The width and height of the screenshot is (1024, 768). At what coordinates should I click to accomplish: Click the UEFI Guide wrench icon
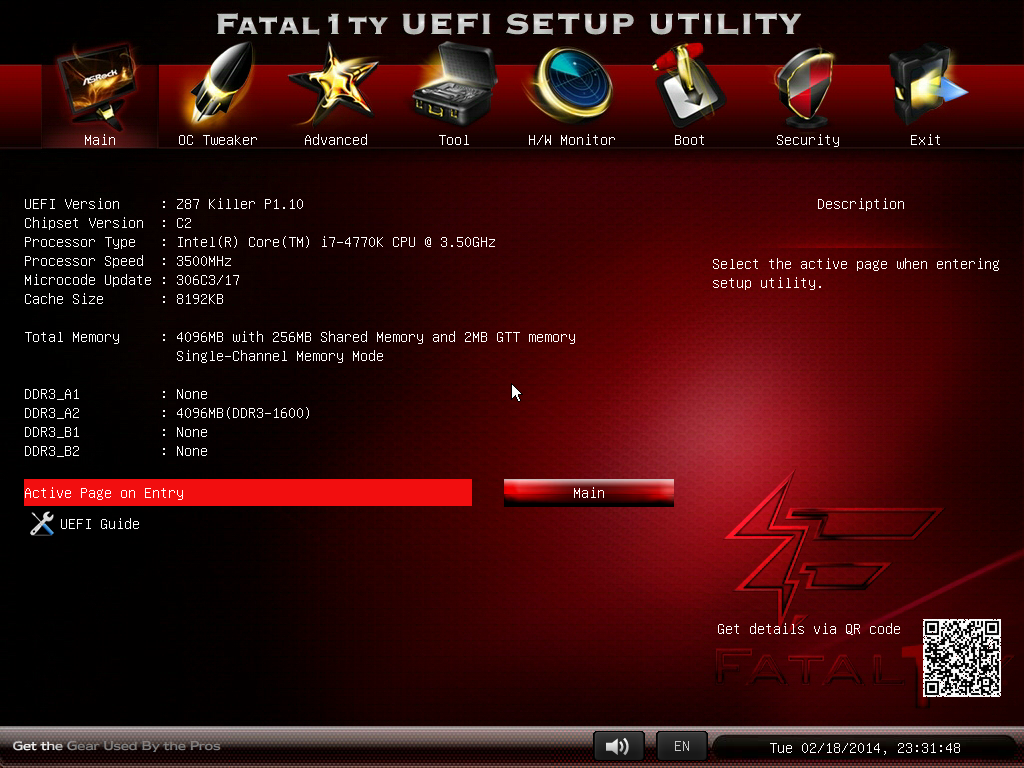pyautogui.click(x=41, y=524)
